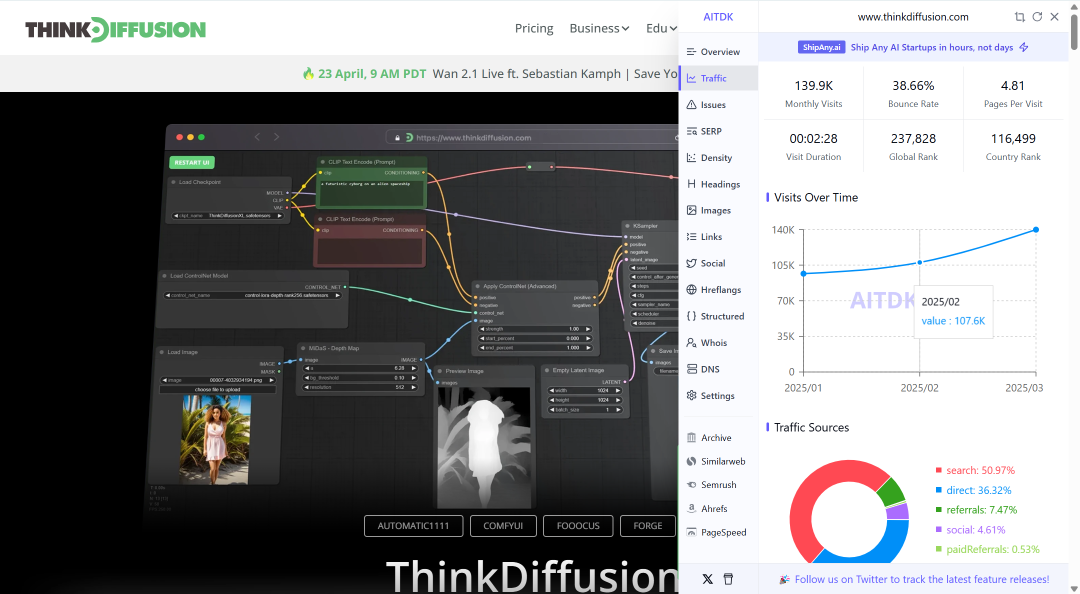The image size is (1080, 594).
Task: Select the Traffic sidebar icon
Action: [x=691, y=79]
